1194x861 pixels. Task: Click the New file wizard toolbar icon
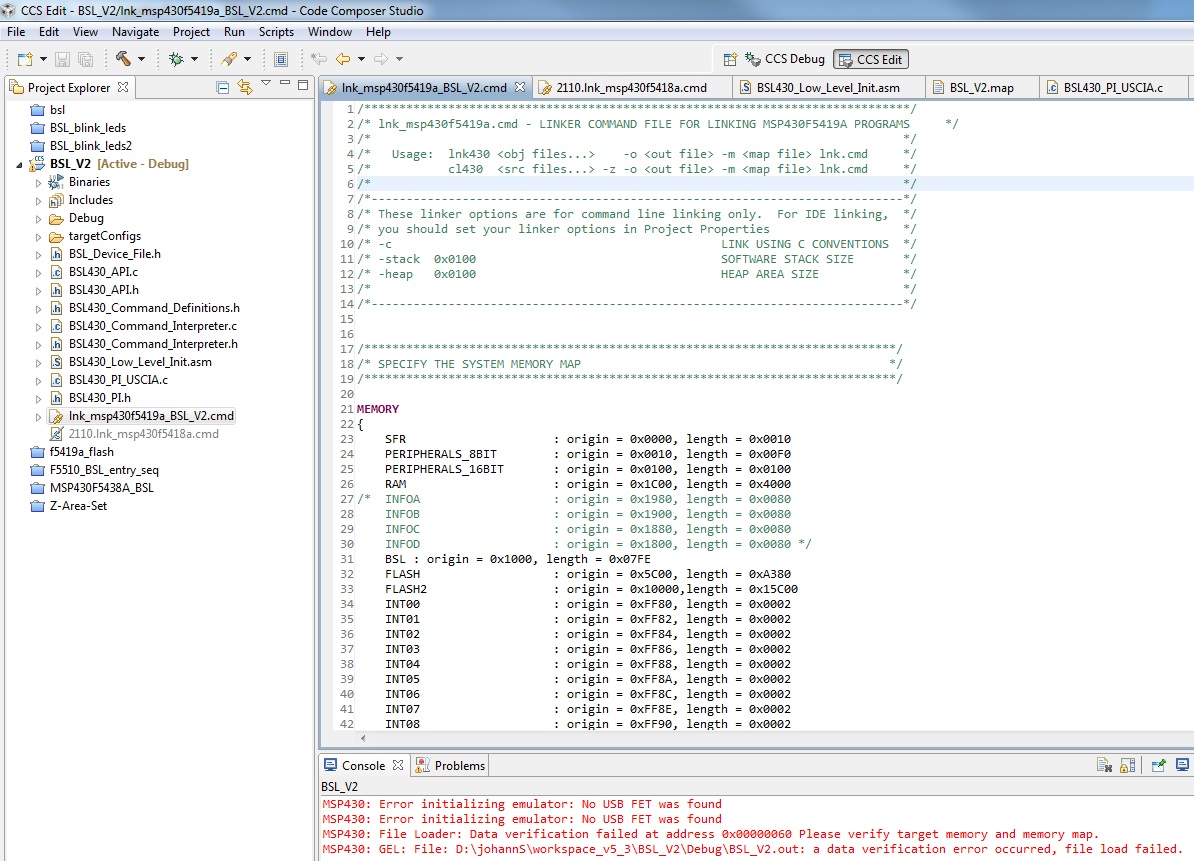tap(24, 59)
